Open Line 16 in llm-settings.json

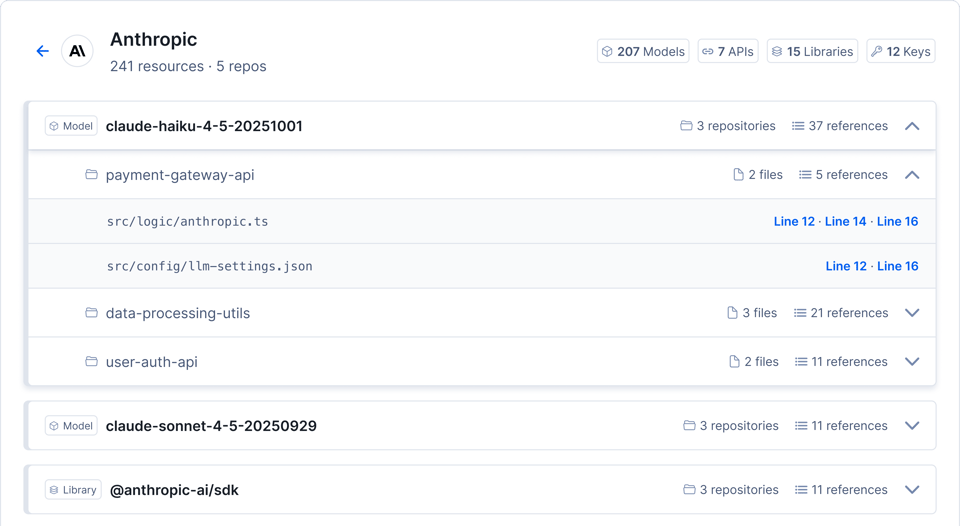click(897, 266)
